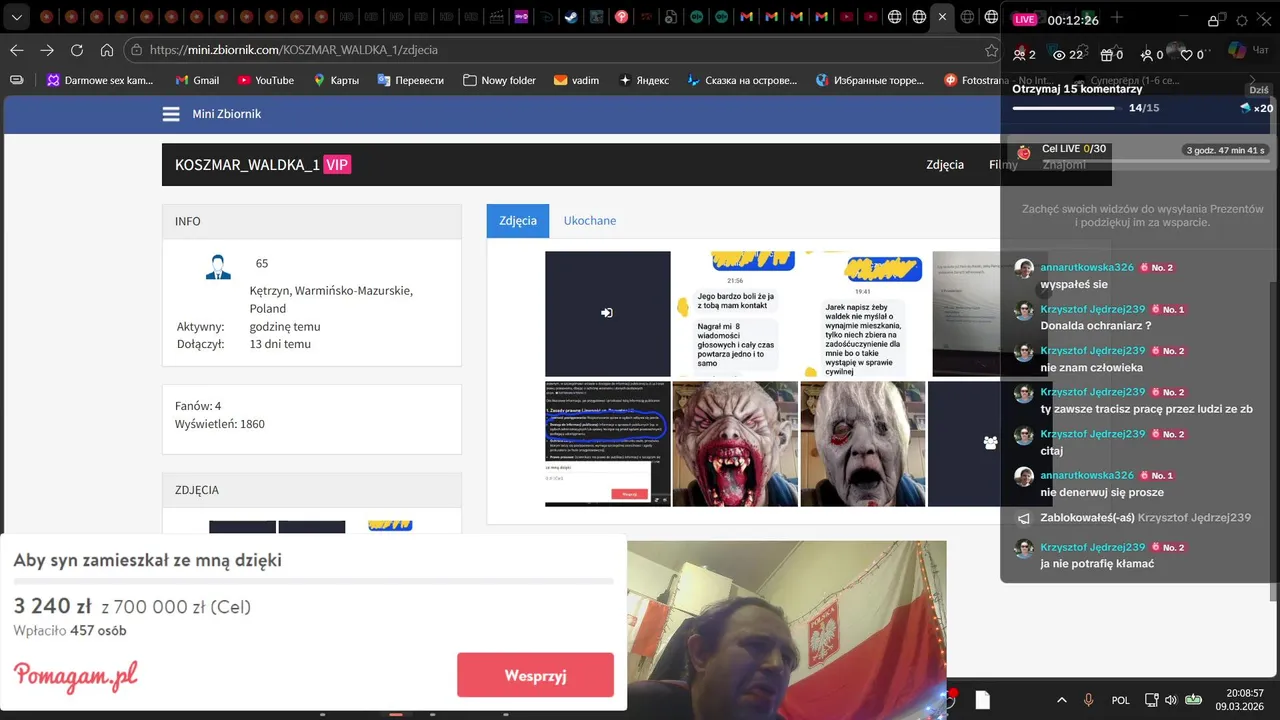Viewport: 1280px width, 720px height.
Task: Click the Cel LIVE goal progress bar
Action: tap(1156, 161)
